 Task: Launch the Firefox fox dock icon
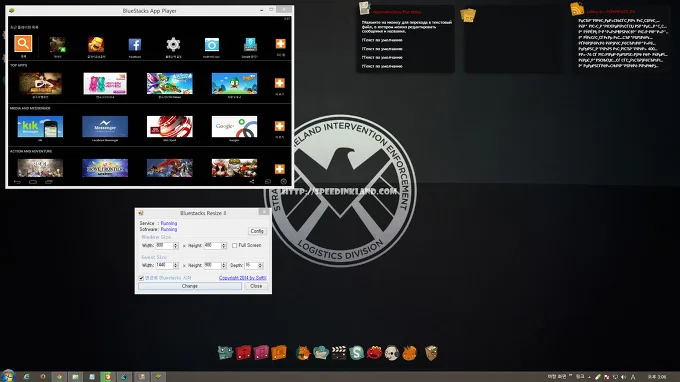[303, 353]
